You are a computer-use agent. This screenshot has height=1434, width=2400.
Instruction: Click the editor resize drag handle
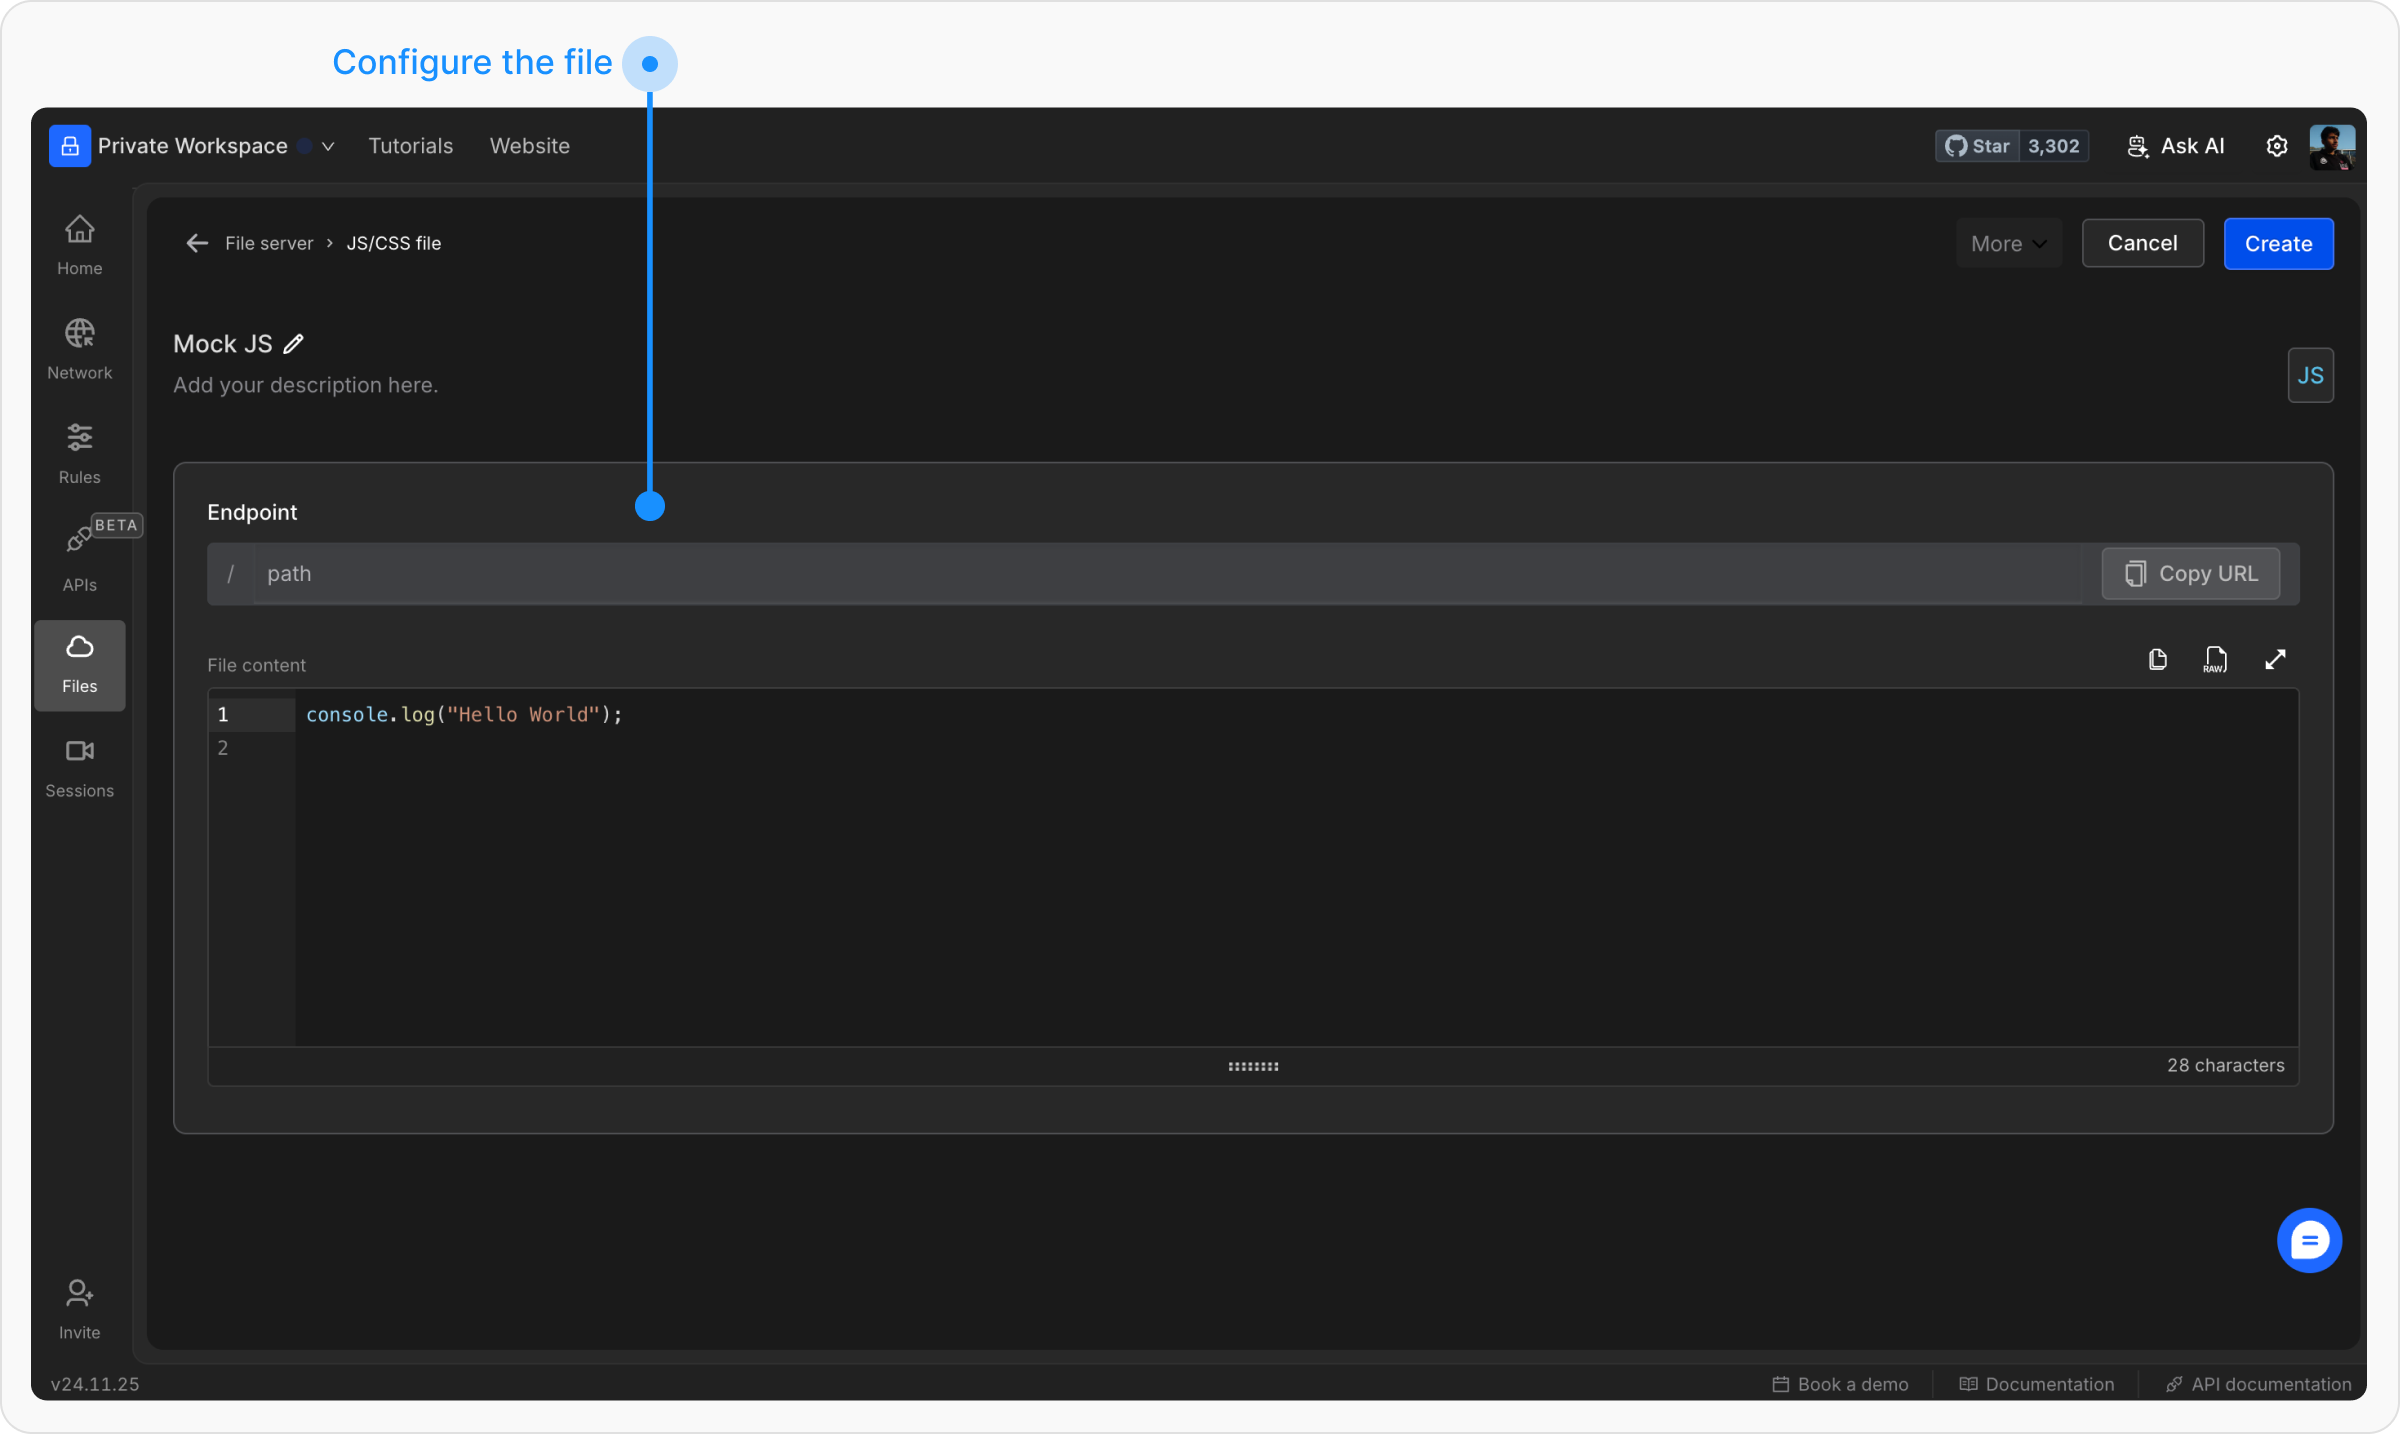coord(1253,1066)
